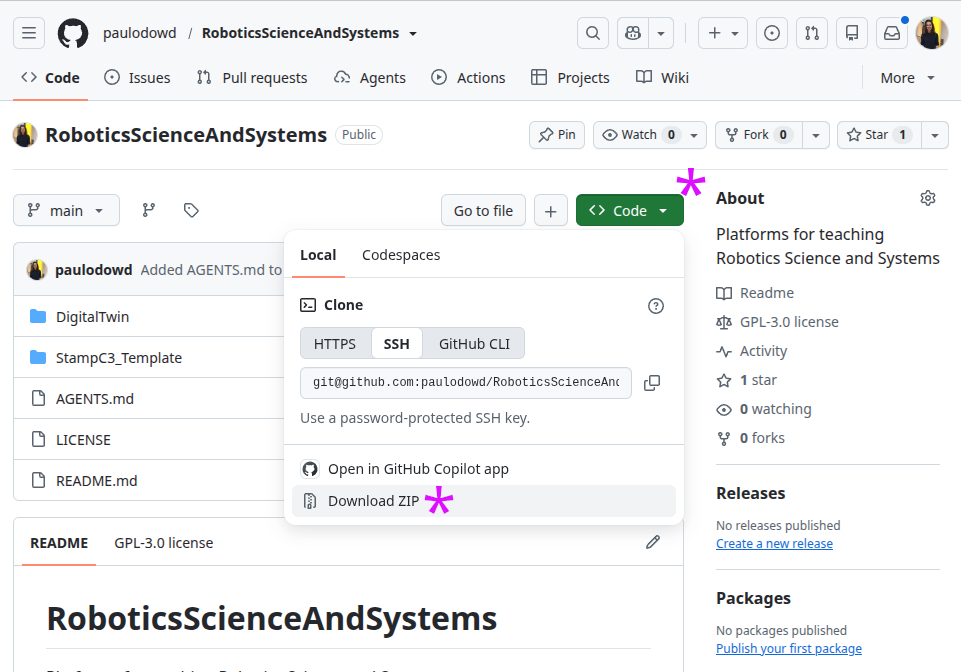Edit README with pencil icon
The image size is (961, 672).
(x=653, y=542)
